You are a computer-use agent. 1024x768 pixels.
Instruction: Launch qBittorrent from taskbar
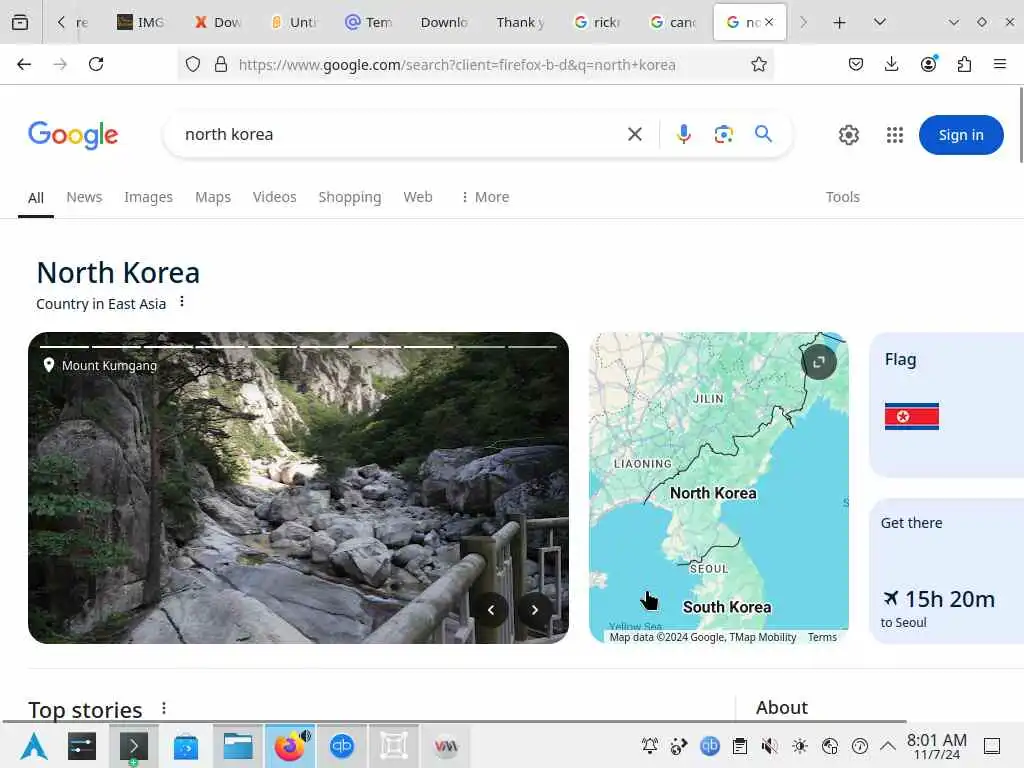coord(342,745)
